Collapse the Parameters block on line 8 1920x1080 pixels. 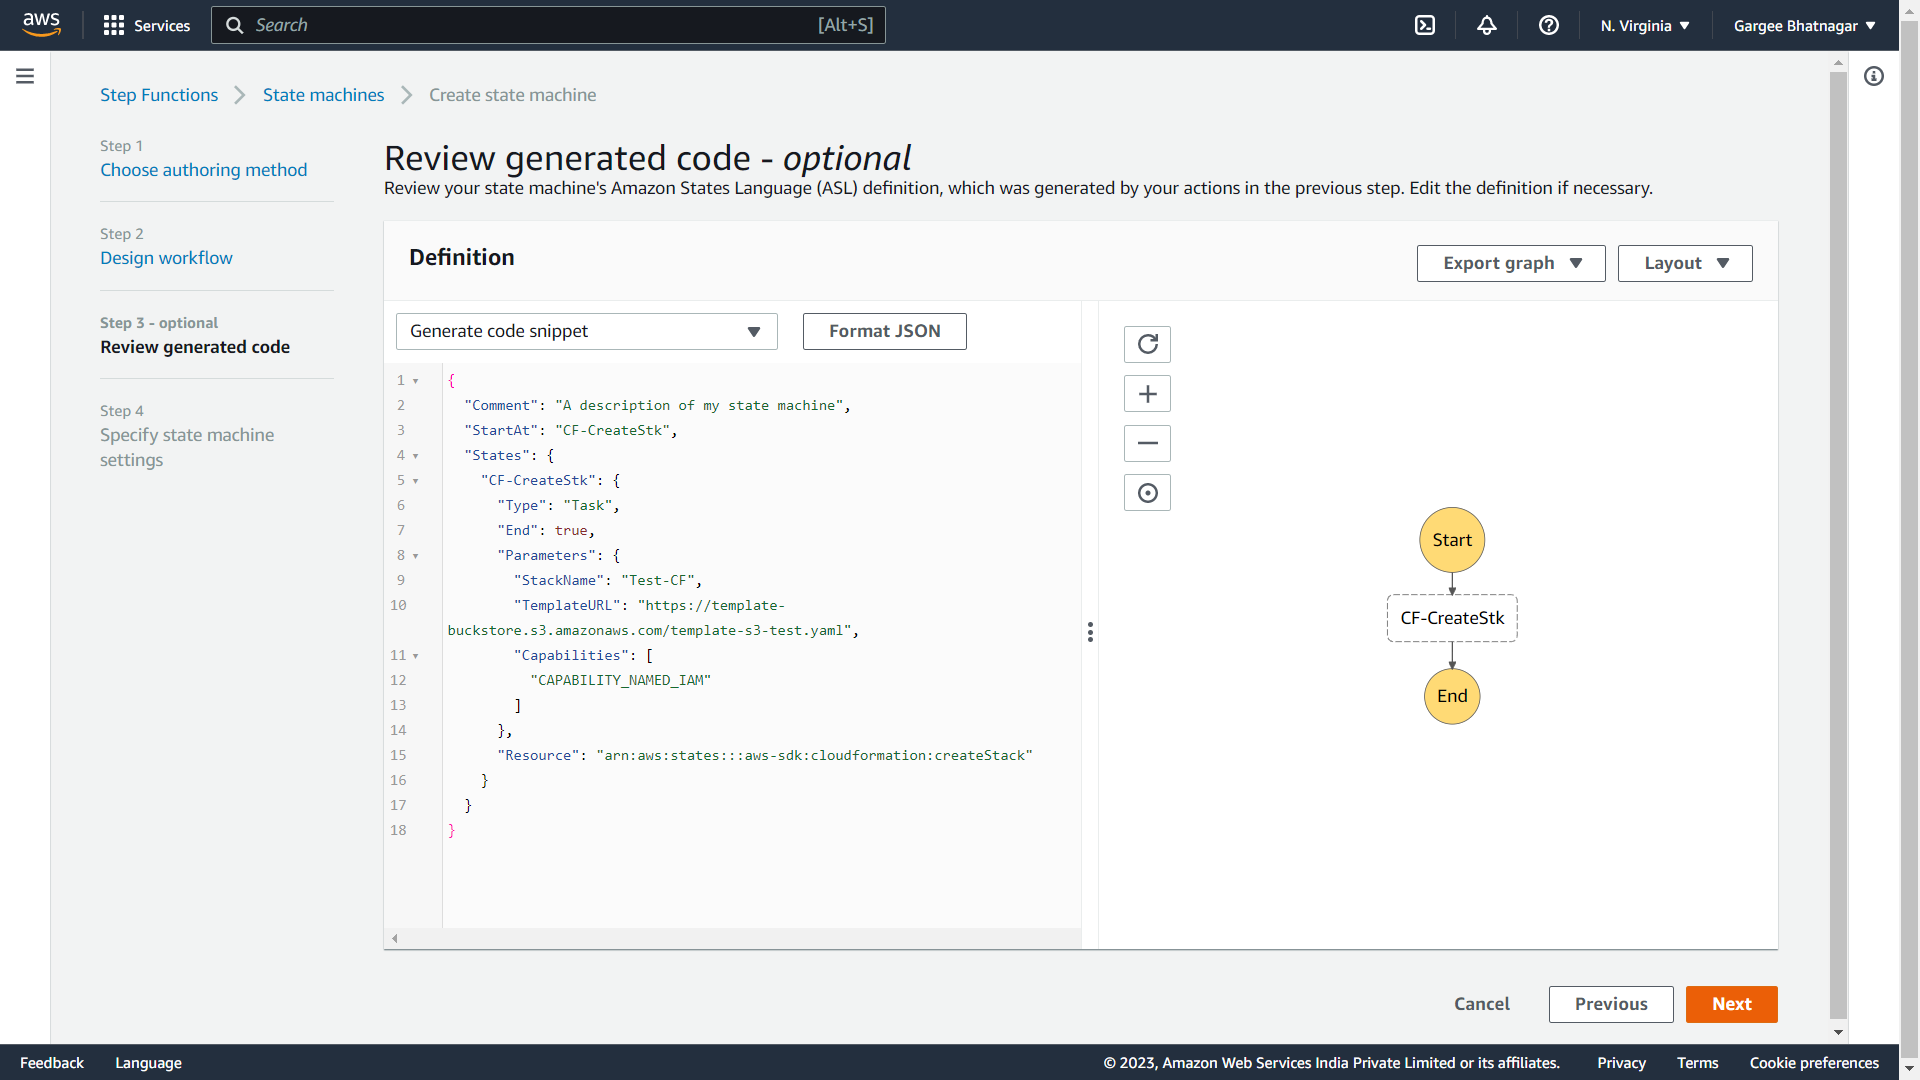pos(416,556)
